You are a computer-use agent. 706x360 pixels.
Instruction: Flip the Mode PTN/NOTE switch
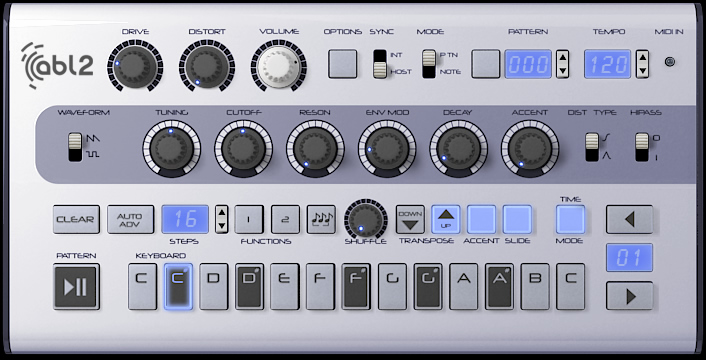429,64
